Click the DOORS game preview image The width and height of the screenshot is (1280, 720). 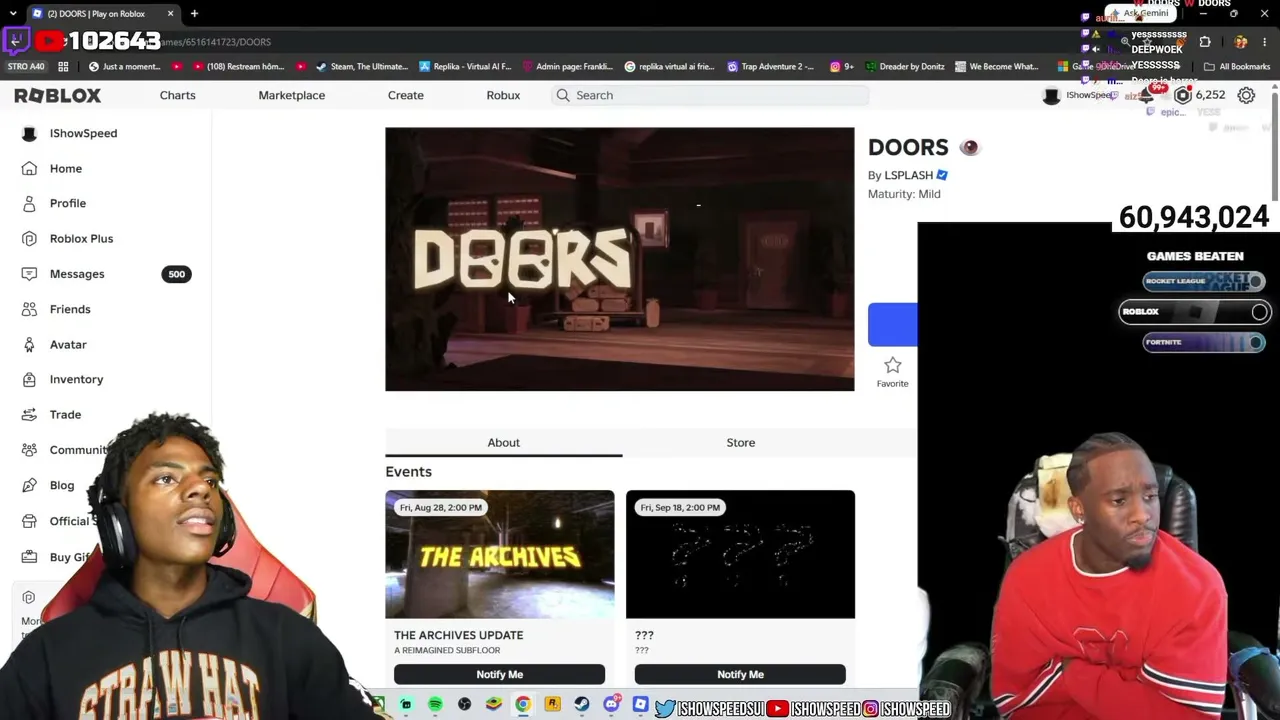(620, 259)
